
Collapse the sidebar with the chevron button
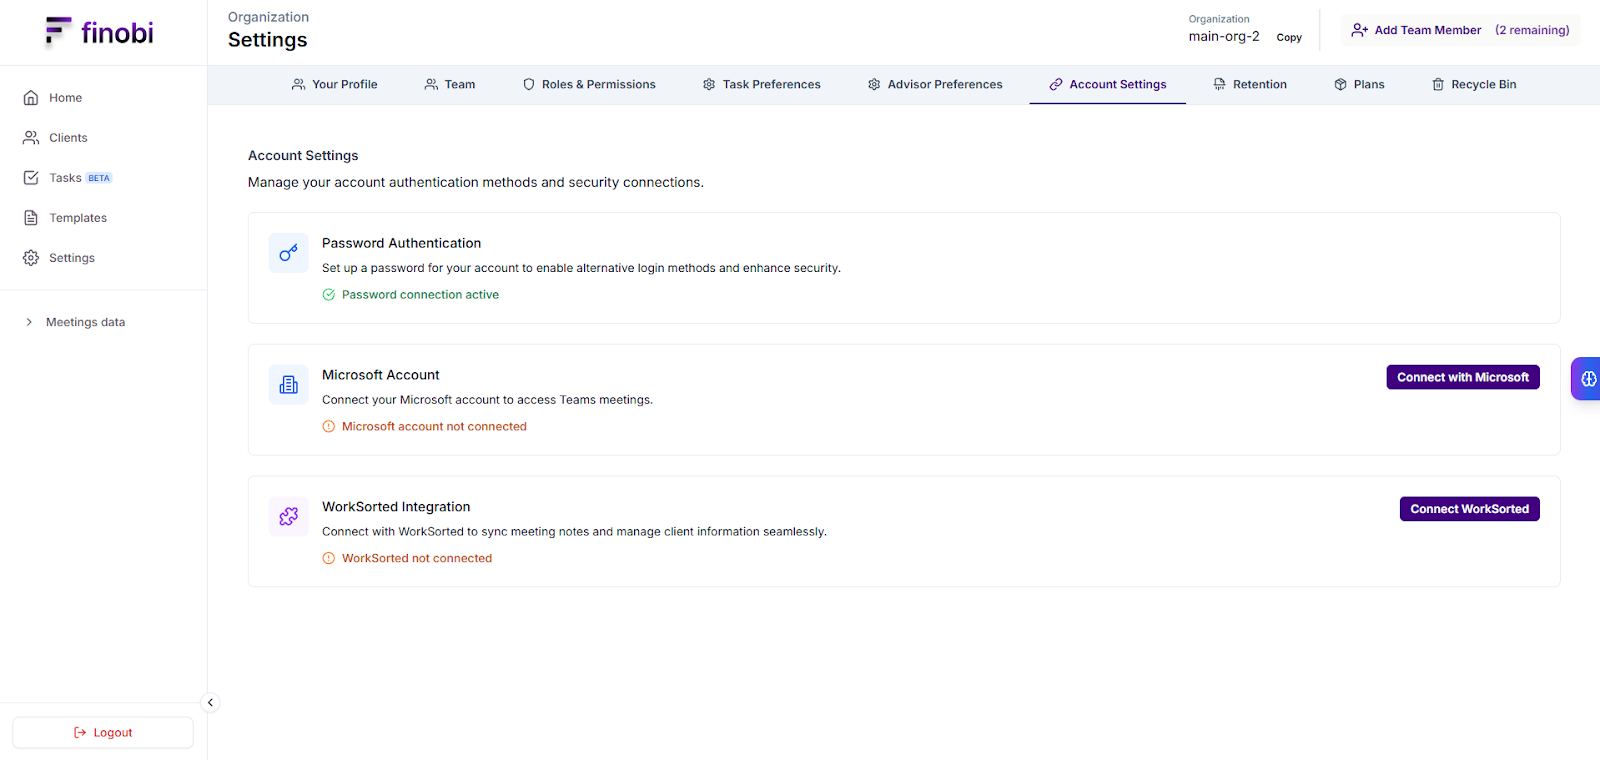pos(210,703)
